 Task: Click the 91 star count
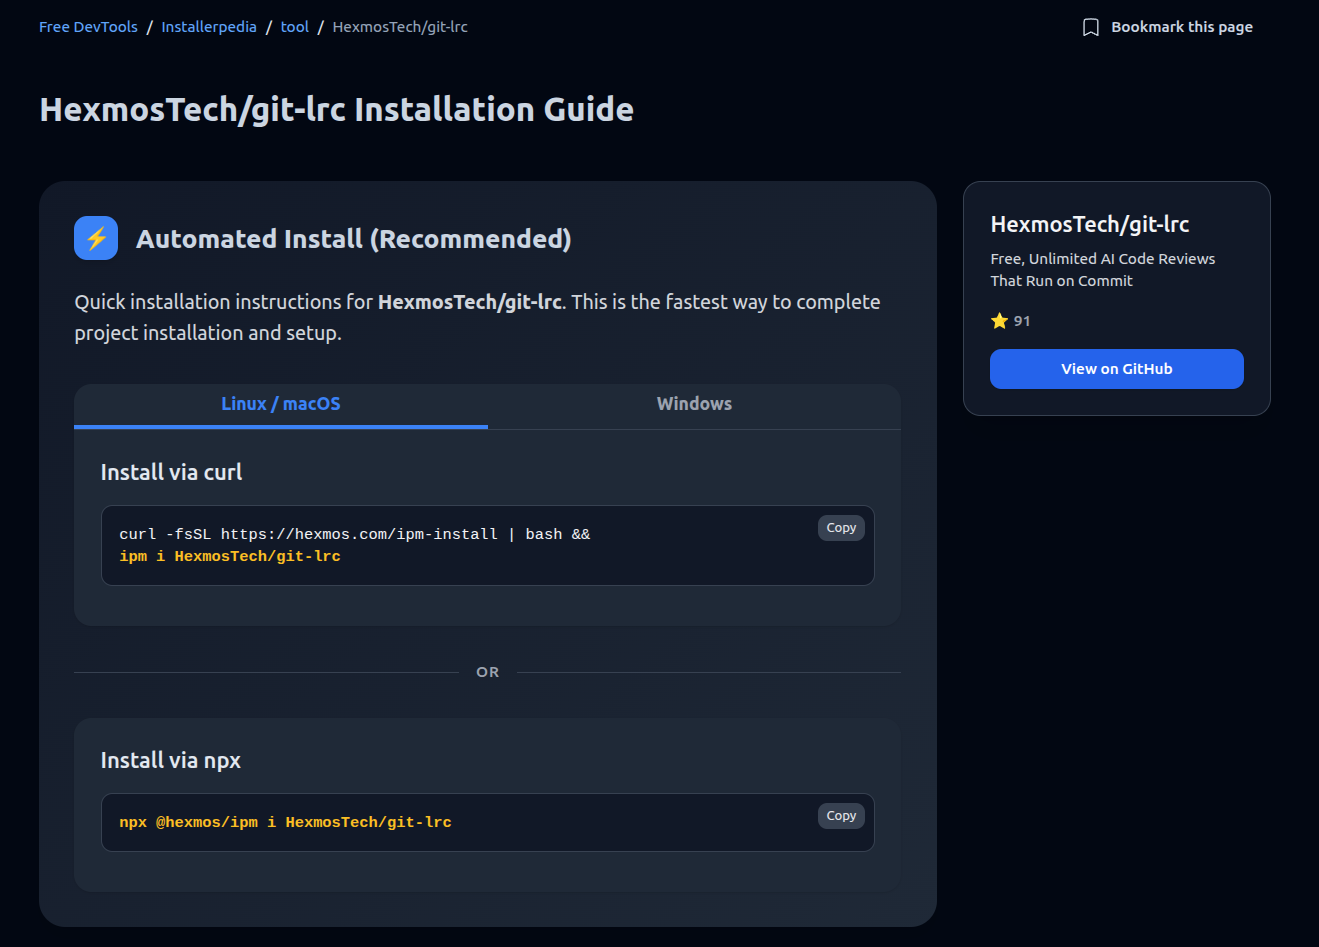(x=1022, y=321)
